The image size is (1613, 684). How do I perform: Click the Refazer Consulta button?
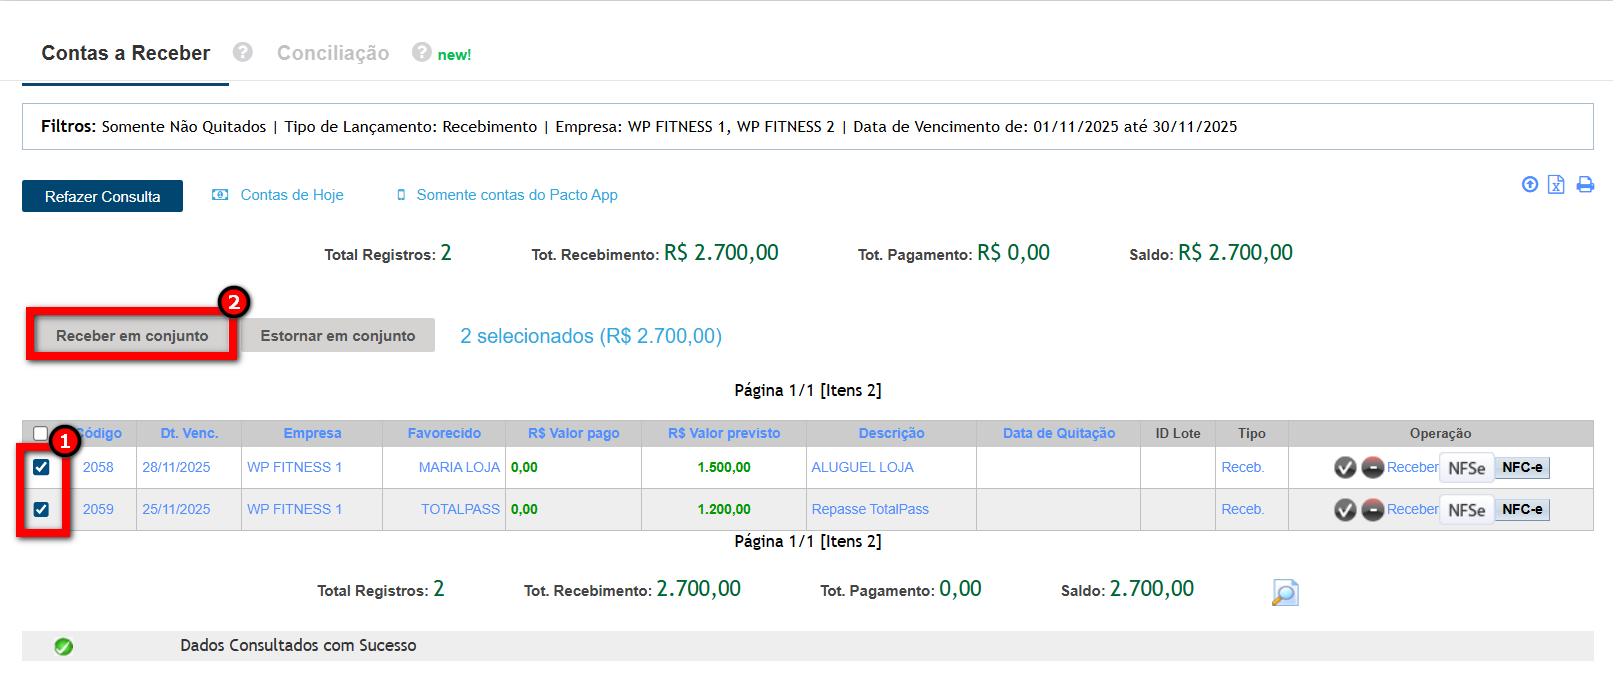point(102,196)
